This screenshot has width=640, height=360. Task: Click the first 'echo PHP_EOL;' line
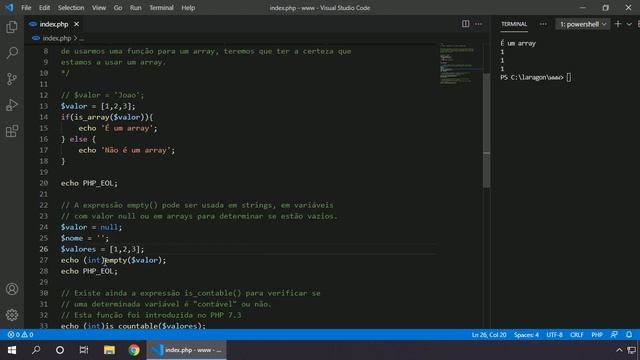pos(89,183)
